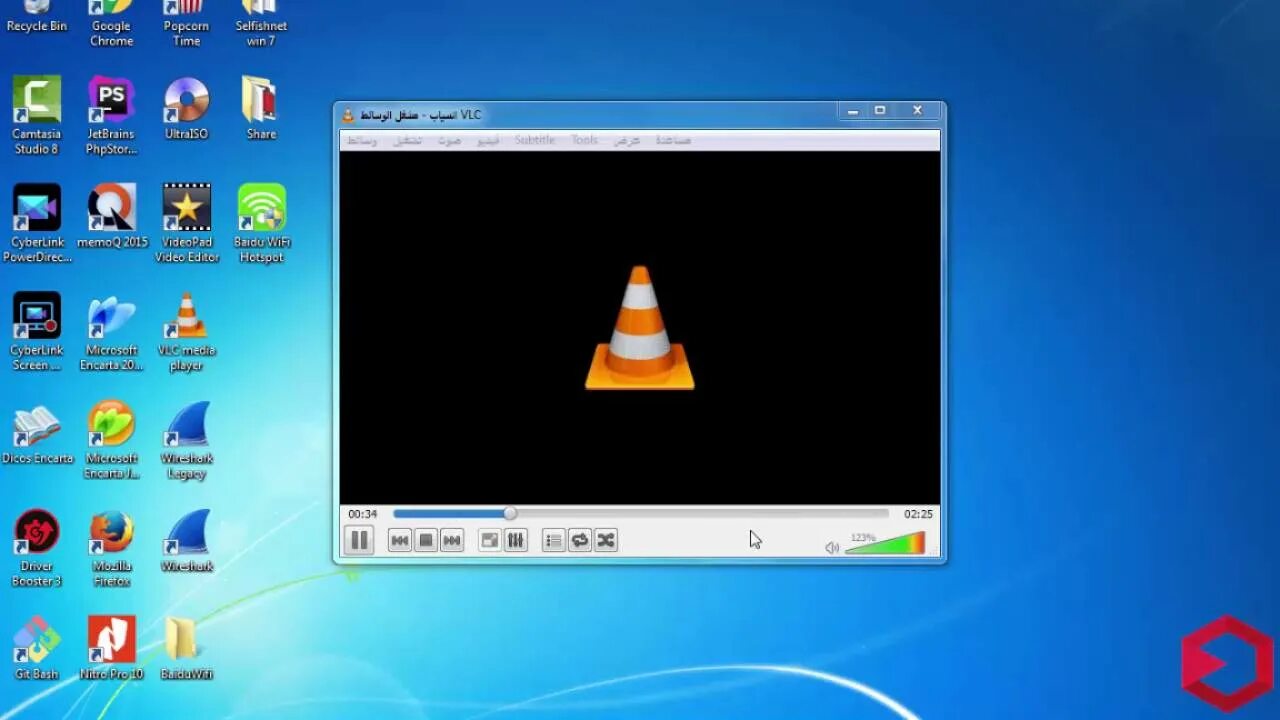Select Selfishnet win 7 desktop icon
Screen dimensions: 1280x720
click(x=261, y=24)
